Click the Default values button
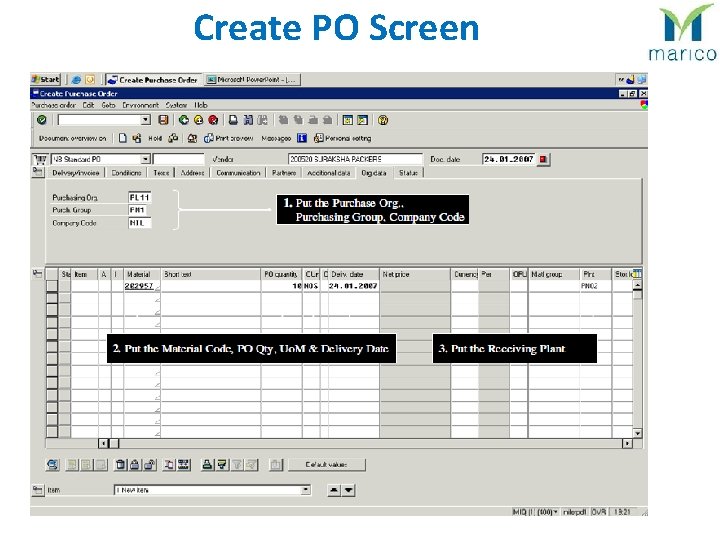 326,465
